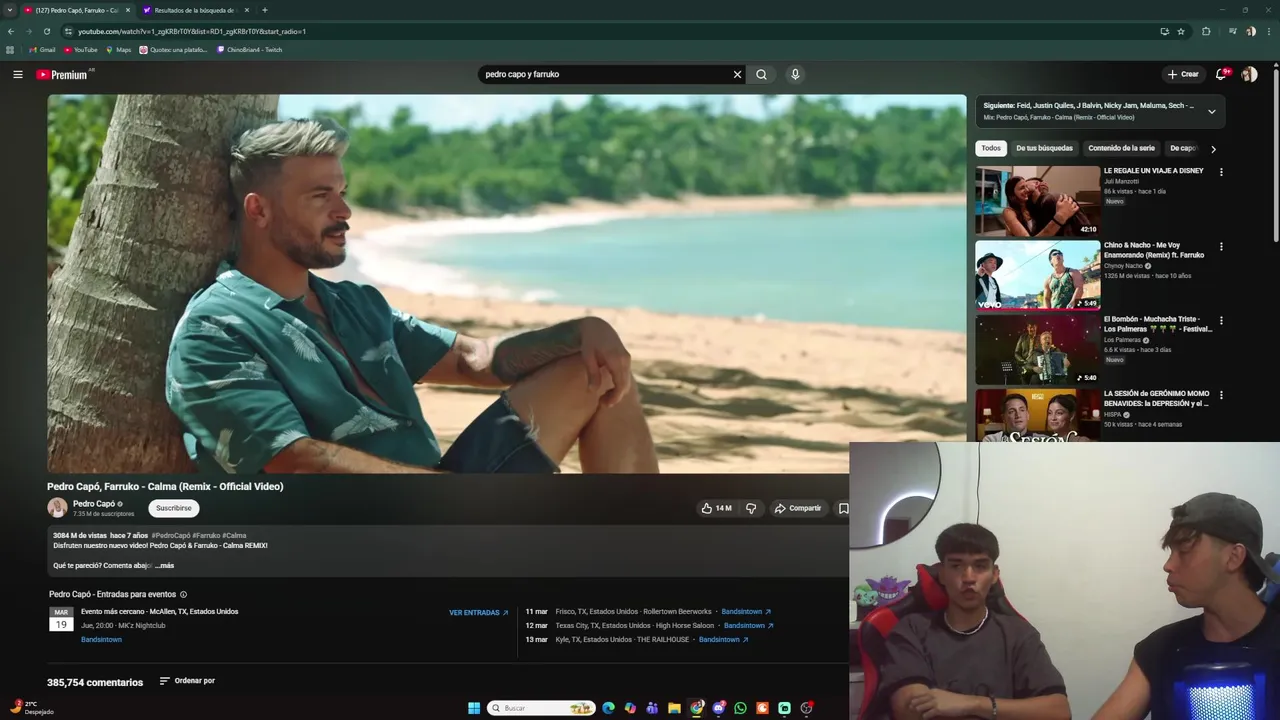Click the main video player
The image size is (1280, 720).
tap(506, 284)
